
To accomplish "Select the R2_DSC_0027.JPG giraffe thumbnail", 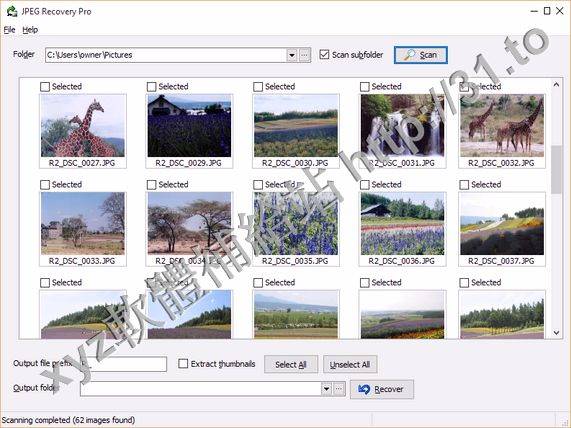I will pos(83,126).
